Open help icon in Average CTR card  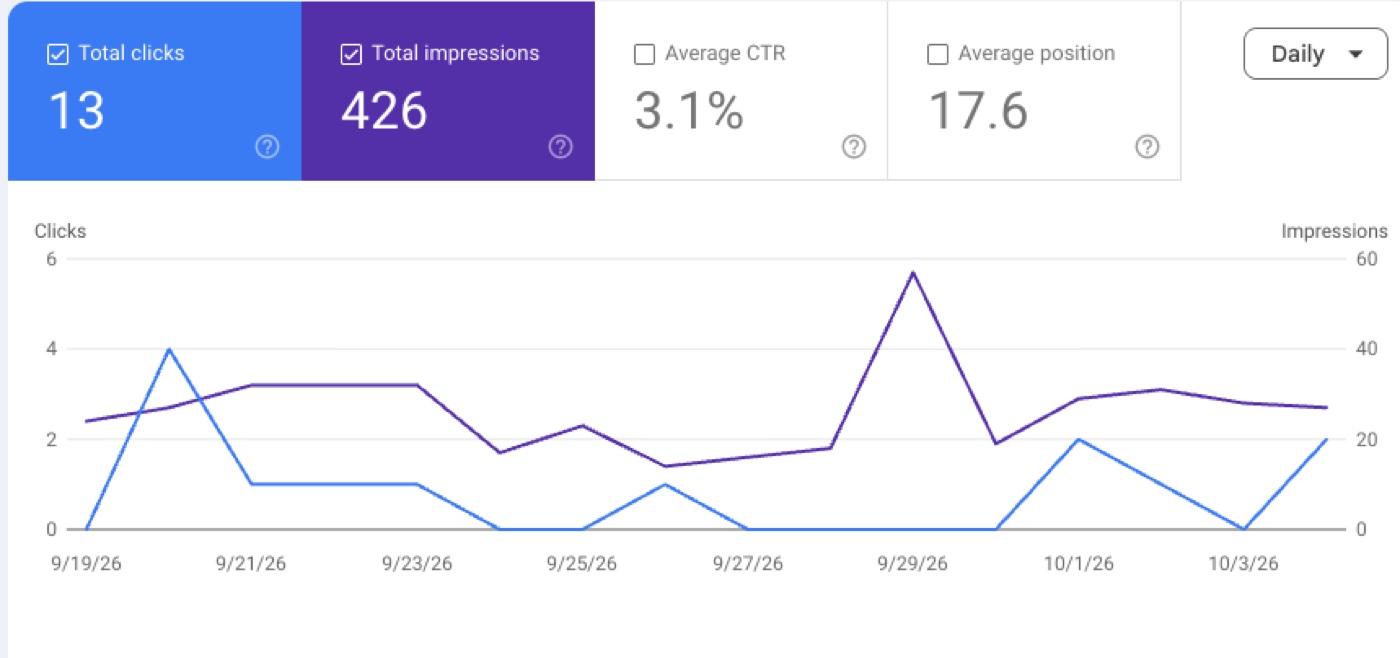tap(854, 147)
